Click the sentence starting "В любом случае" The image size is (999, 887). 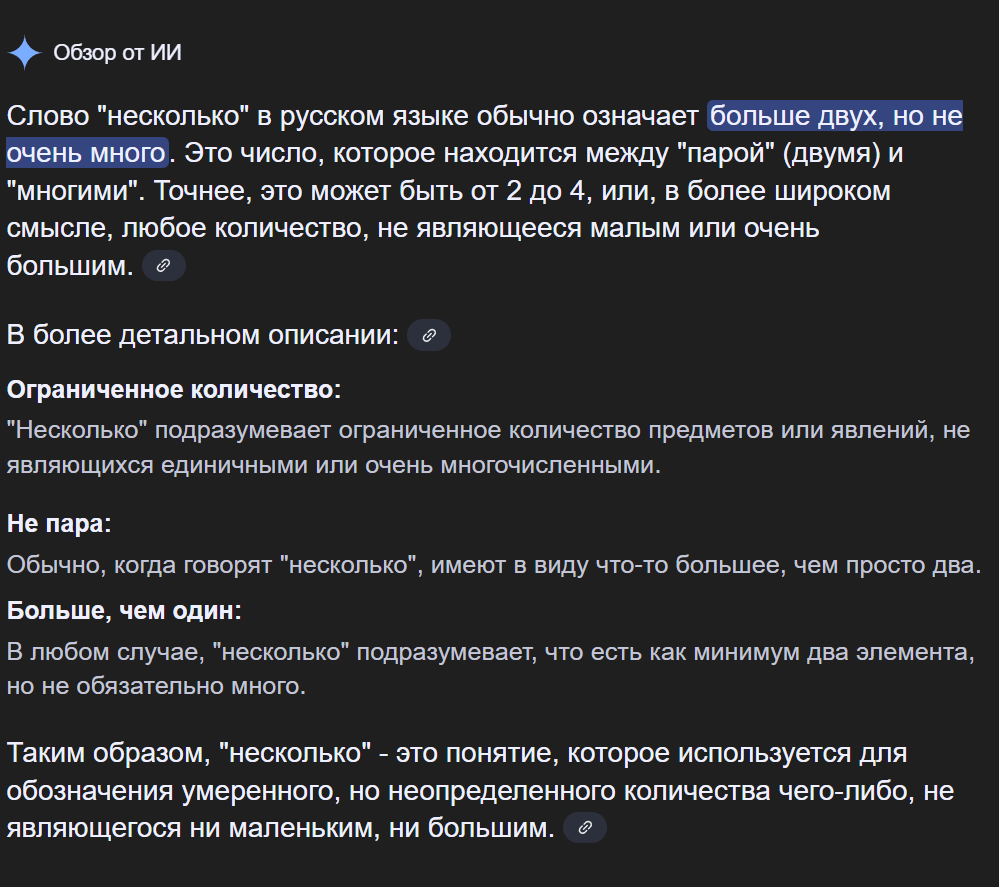tap(490, 653)
